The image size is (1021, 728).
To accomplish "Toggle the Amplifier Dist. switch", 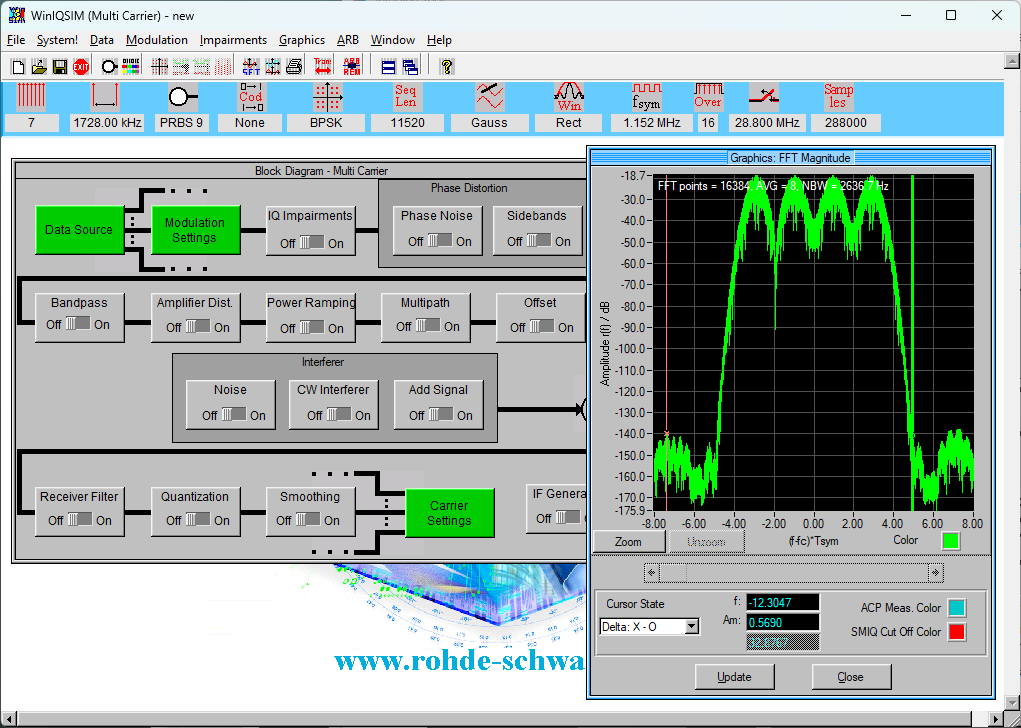I will (x=198, y=326).
